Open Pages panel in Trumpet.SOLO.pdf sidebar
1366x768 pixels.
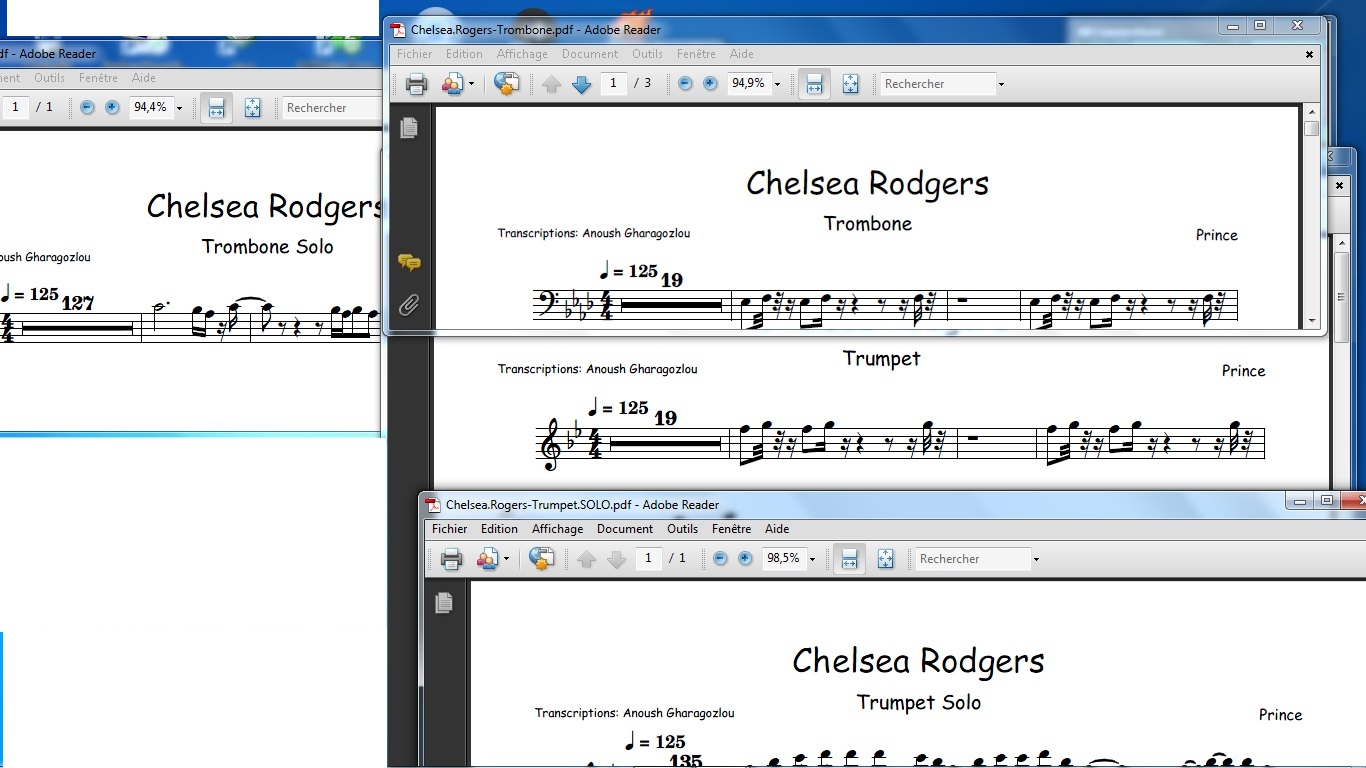click(444, 602)
